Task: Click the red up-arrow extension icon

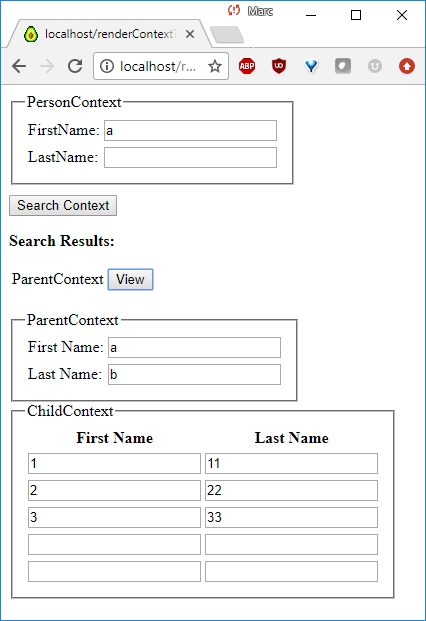Action: coord(407,66)
